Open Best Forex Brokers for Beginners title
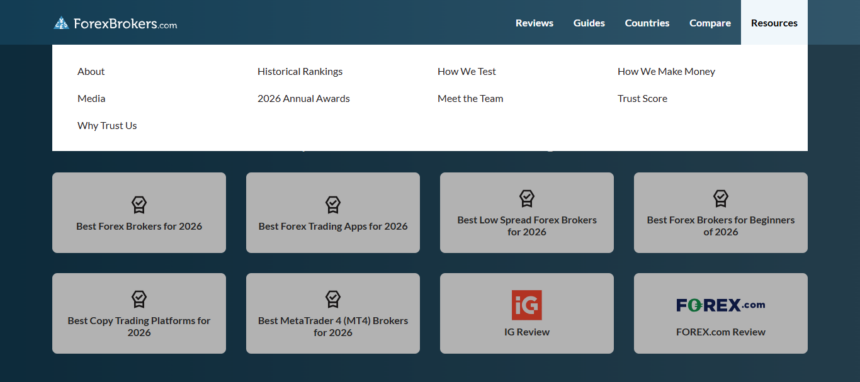This screenshot has height=382, width=860. pos(721,226)
